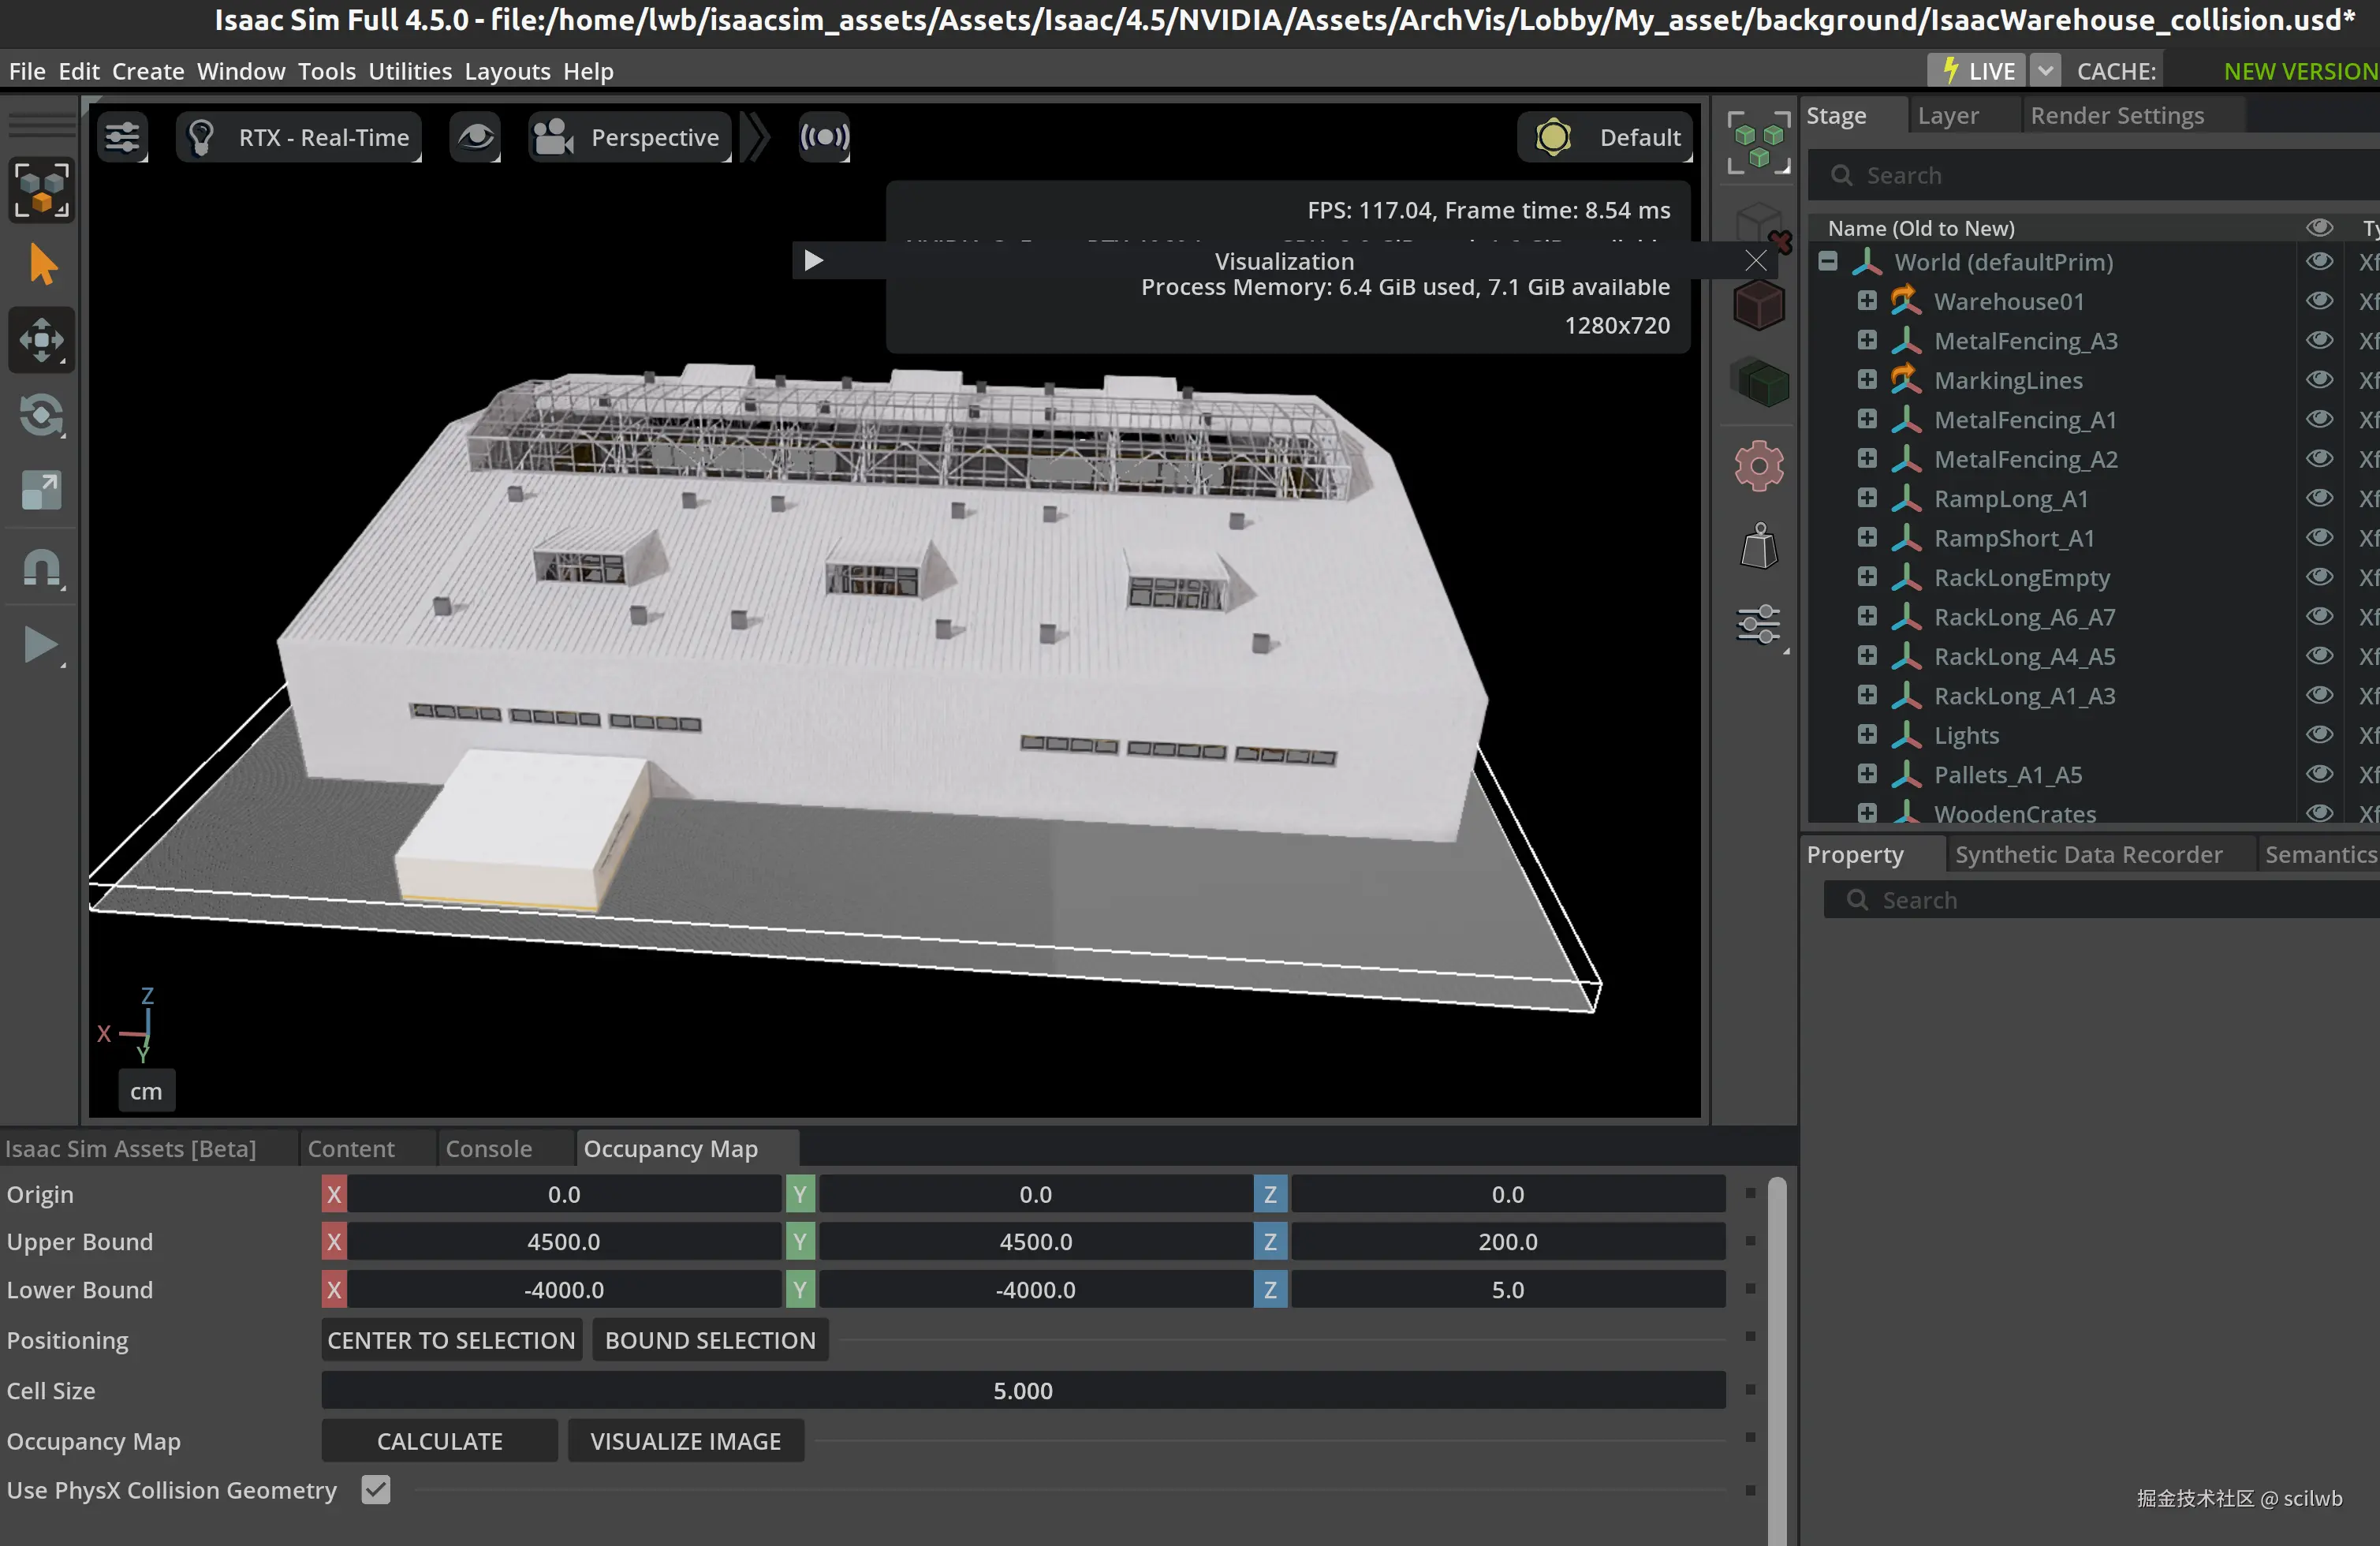Switch to the Console tab
2380x1546 pixels.
pyautogui.click(x=488, y=1148)
